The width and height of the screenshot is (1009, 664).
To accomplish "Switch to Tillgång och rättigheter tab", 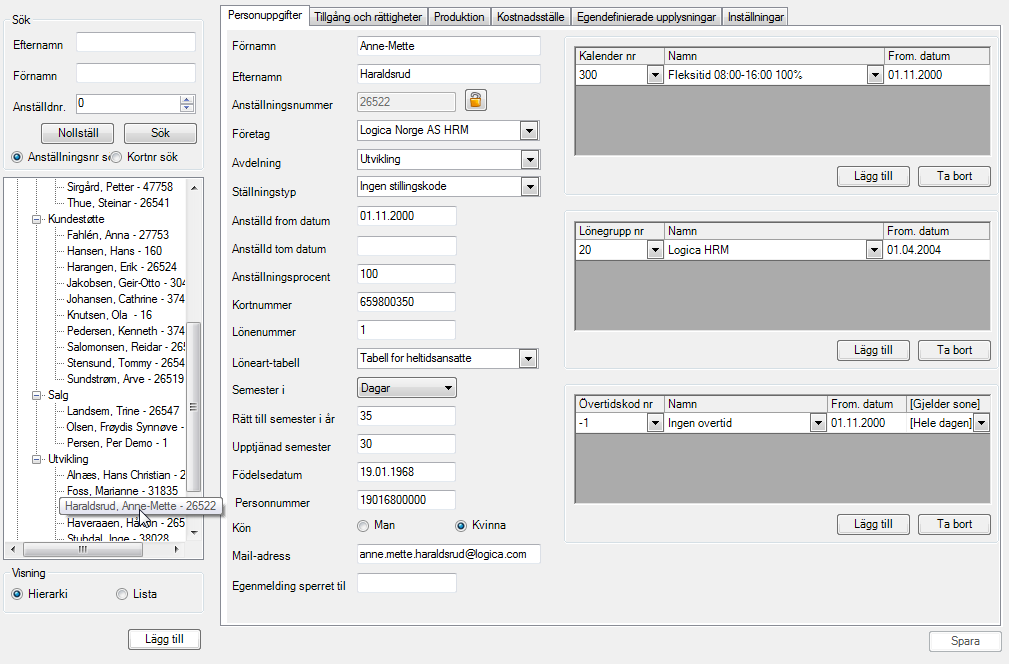I will pyautogui.click(x=368, y=17).
